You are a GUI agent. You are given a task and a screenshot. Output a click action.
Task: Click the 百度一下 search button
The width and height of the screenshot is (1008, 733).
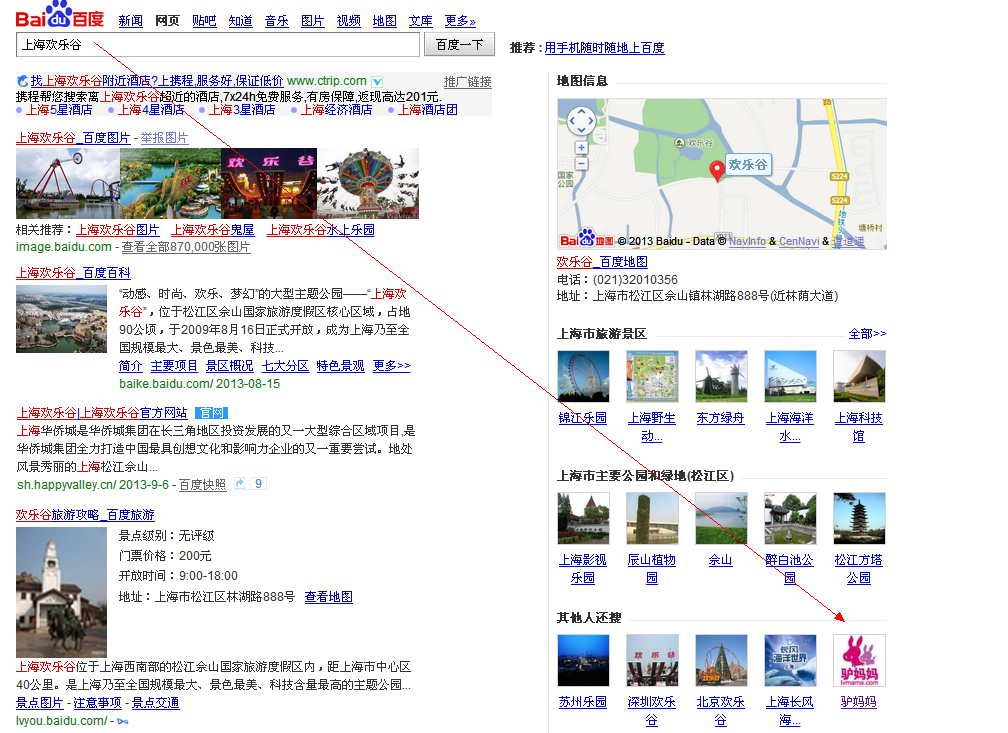click(460, 44)
